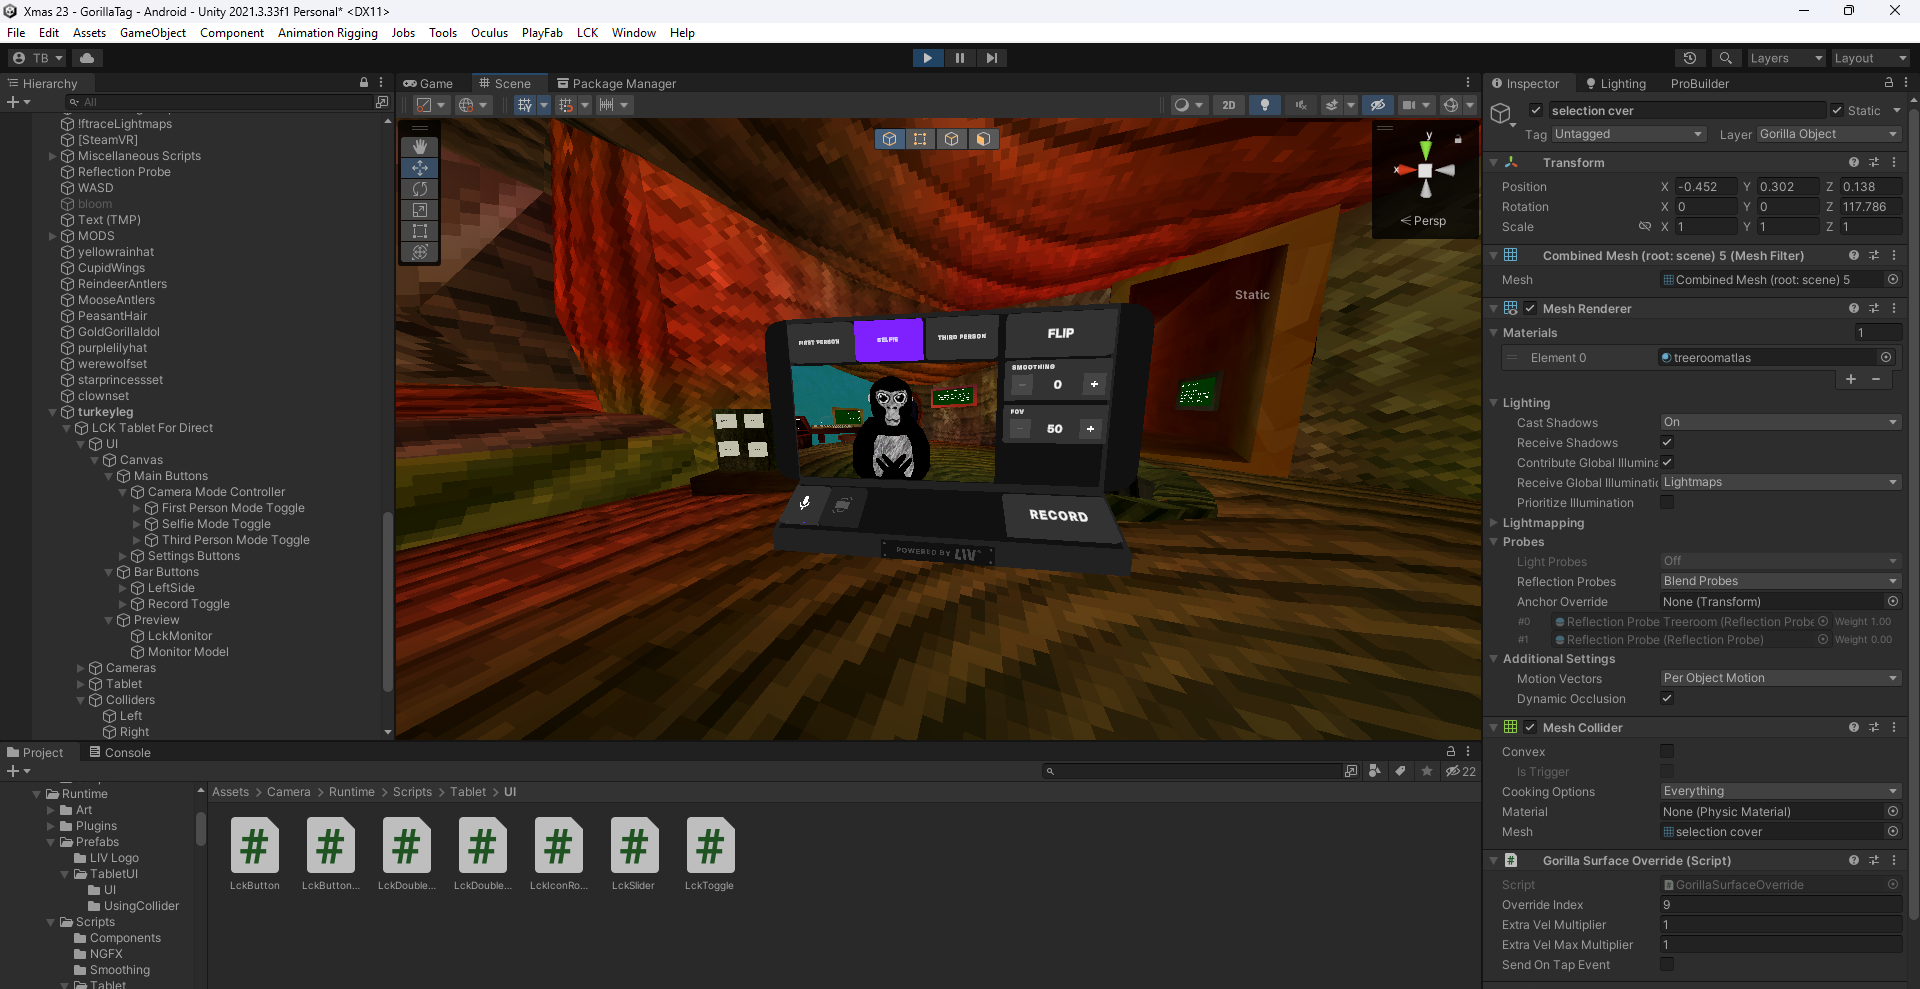Click the Step frame button
1920x989 pixels.
point(991,58)
